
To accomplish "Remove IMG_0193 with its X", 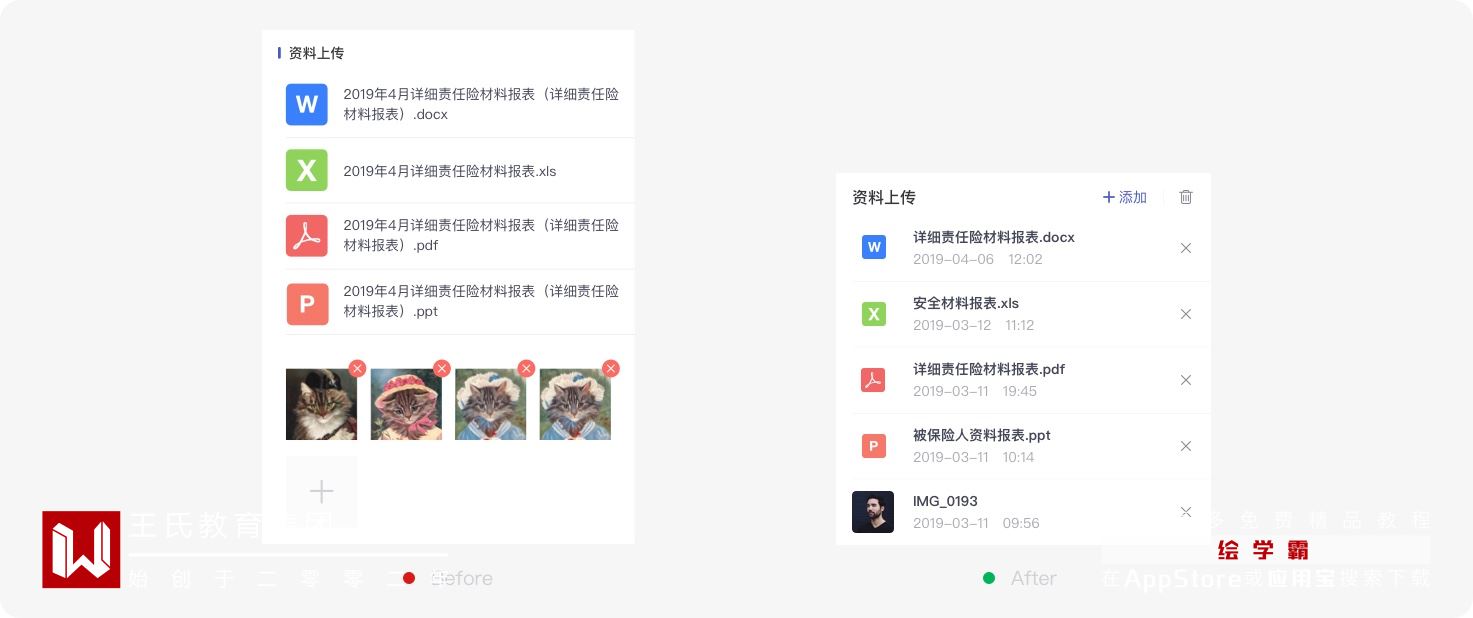I will click(1186, 512).
